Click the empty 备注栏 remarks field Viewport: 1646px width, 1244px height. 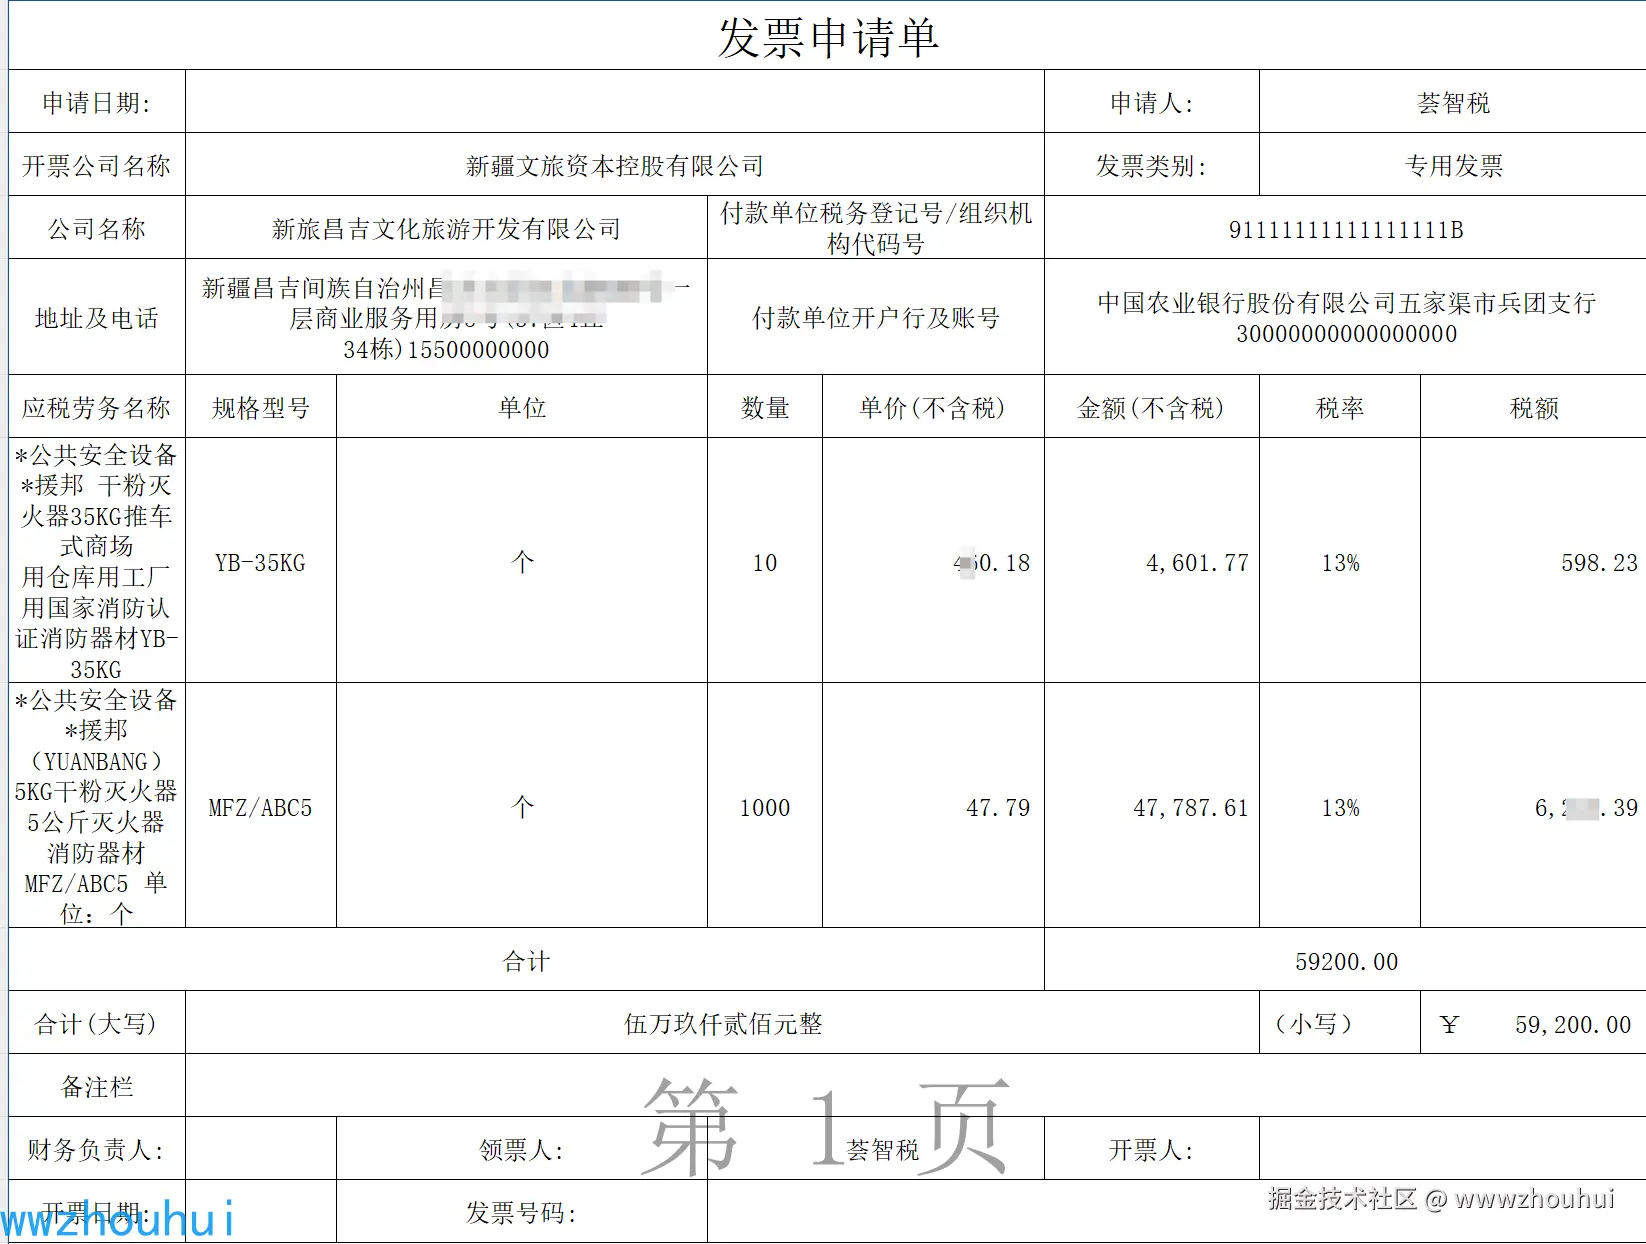pos(916,1086)
